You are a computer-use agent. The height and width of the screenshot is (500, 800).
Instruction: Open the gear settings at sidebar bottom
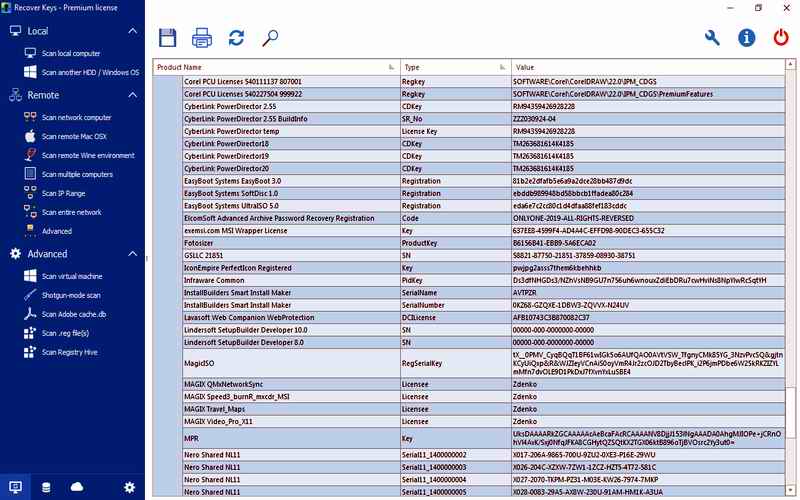coord(129,487)
